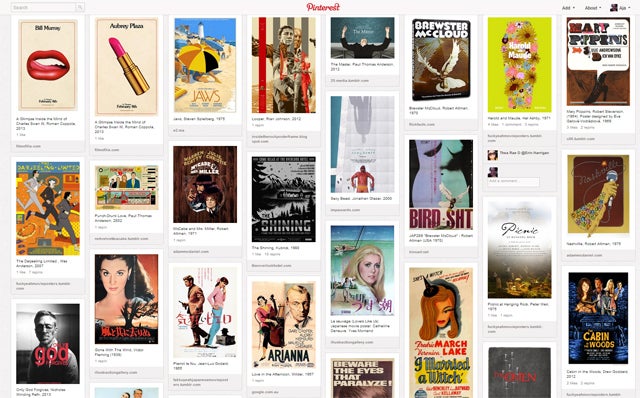Expand the Add dropdown menu
Image resolution: width=640 pixels, height=398 pixels.
point(568,8)
